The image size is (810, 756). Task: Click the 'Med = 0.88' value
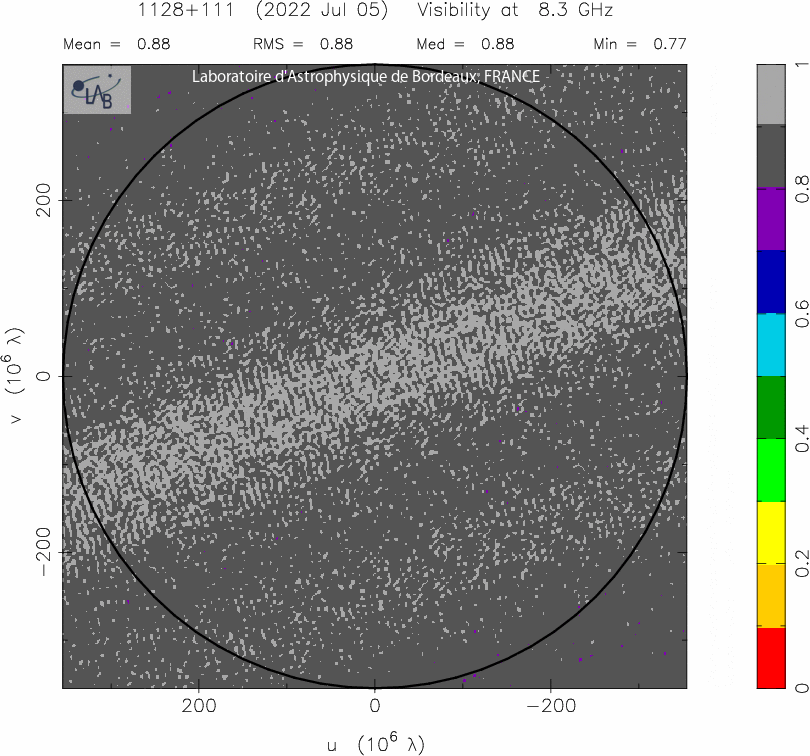coord(465,44)
